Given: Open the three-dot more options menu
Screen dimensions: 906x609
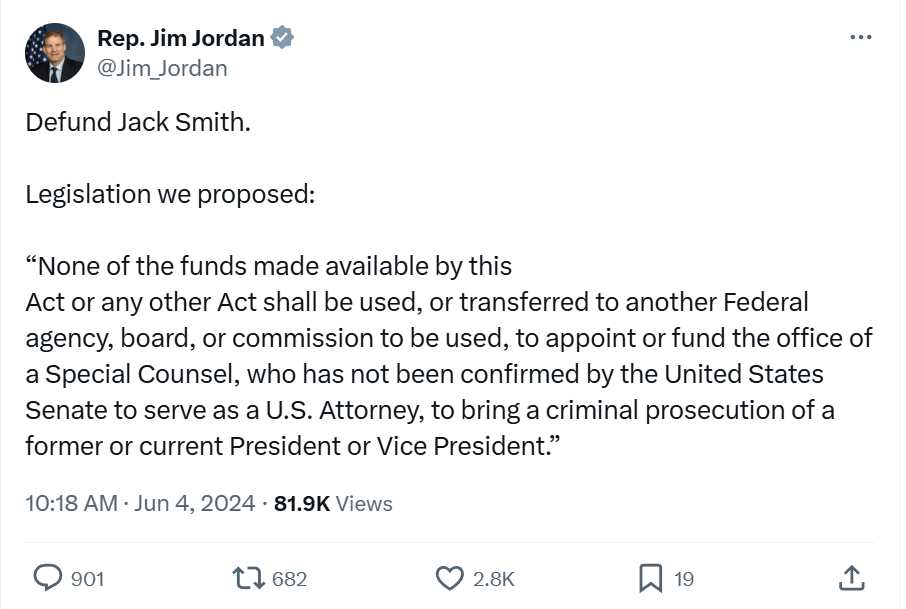Looking at the screenshot, I should click(860, 38).
